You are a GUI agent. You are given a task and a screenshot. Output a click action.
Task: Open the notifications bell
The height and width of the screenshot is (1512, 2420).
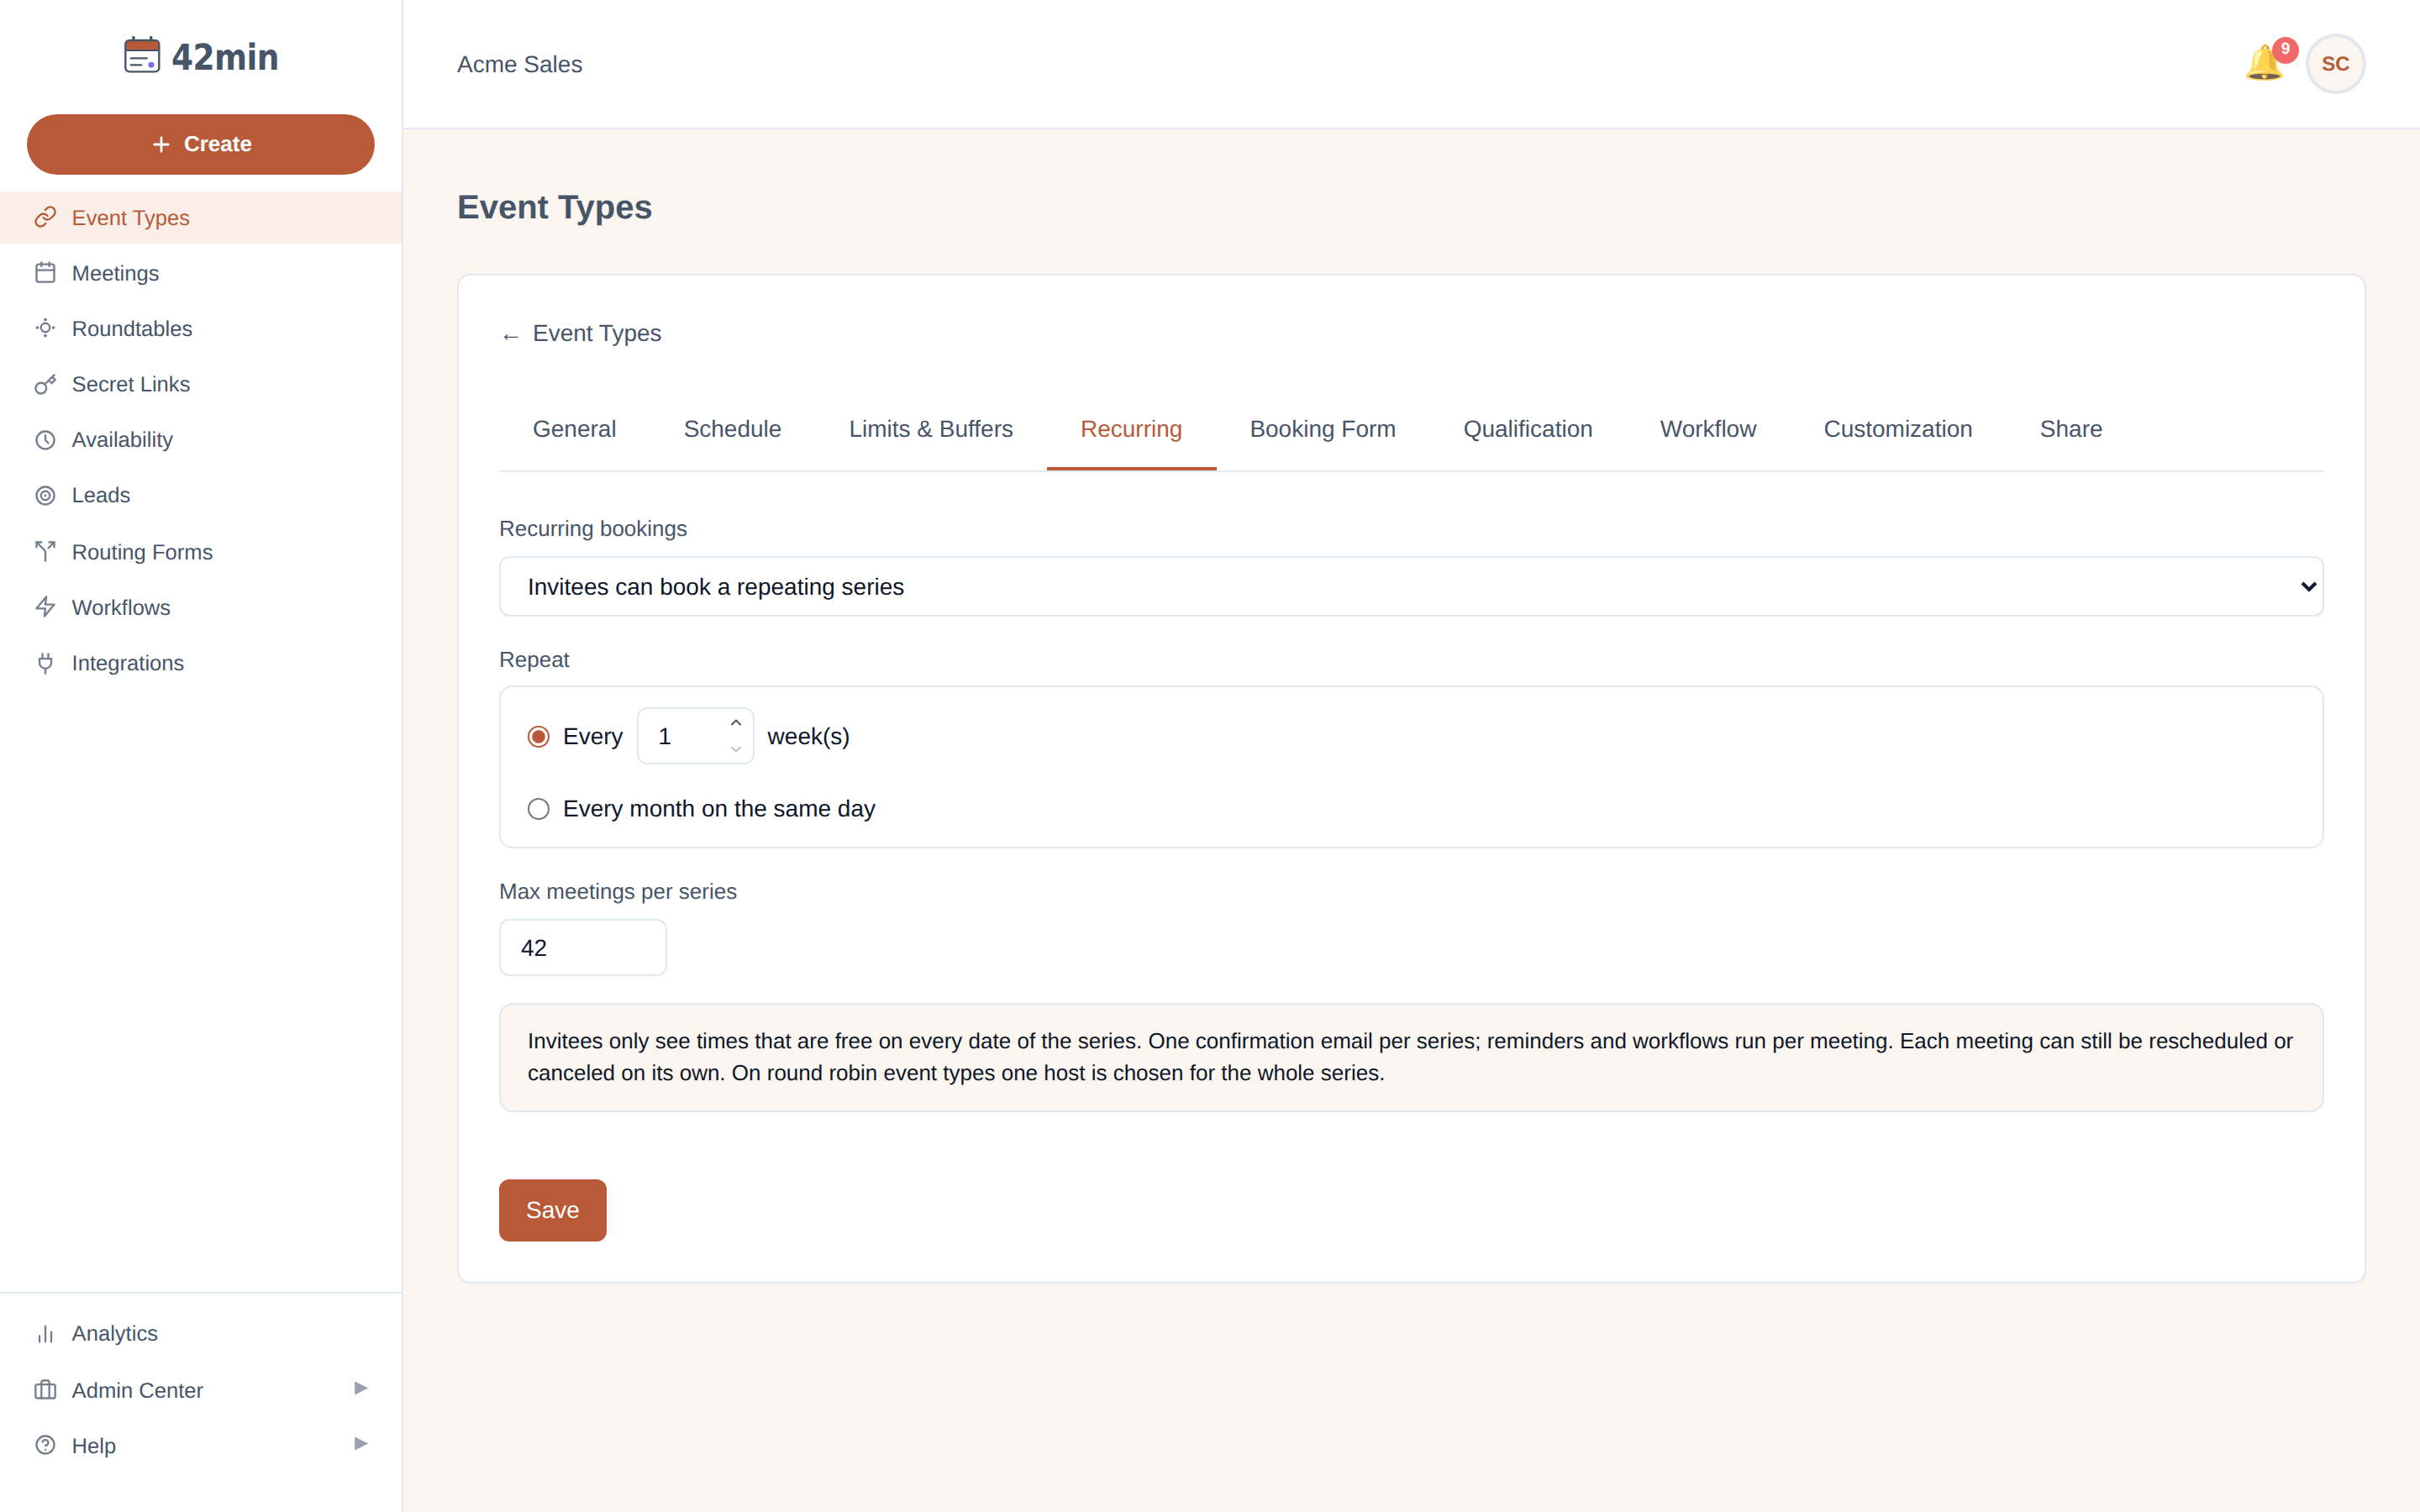tap(2265, 63)
